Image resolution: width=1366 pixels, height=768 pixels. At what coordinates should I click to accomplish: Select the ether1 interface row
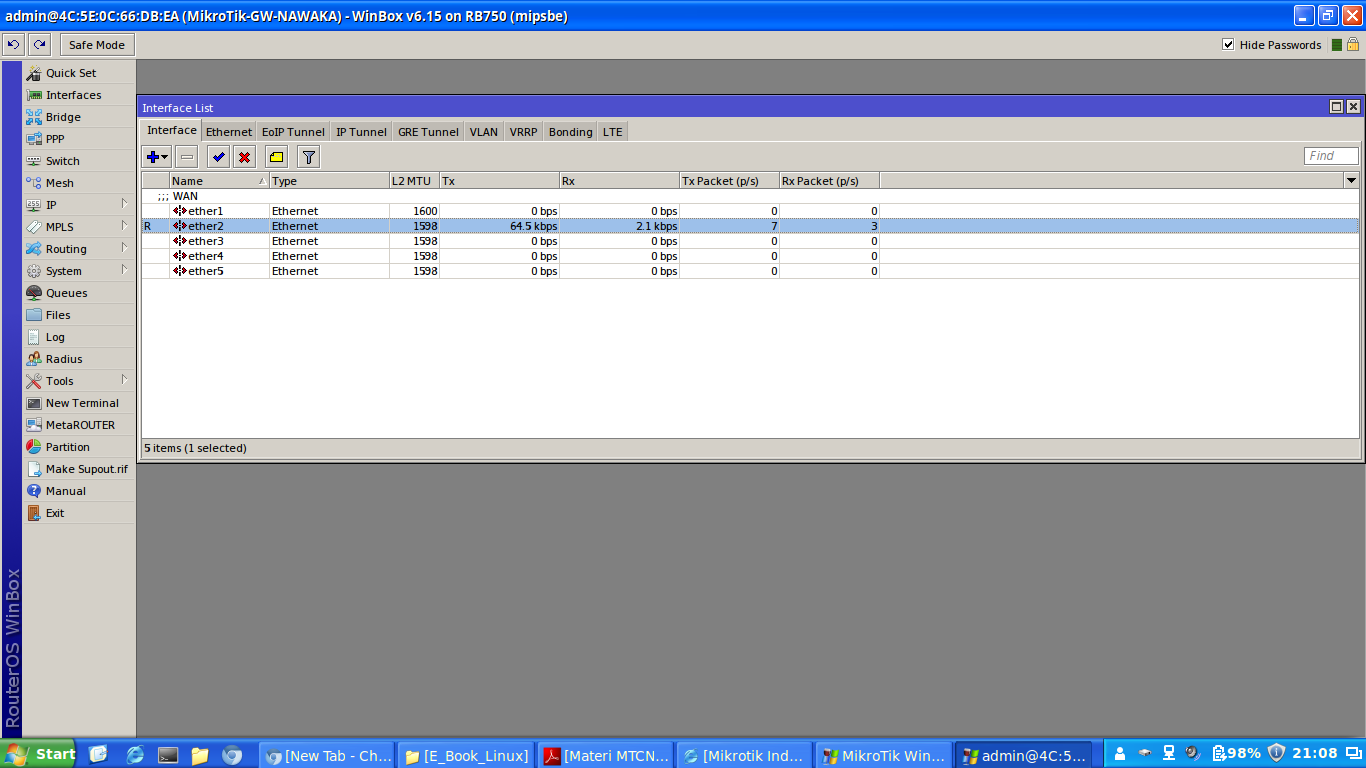coord(750,211)
